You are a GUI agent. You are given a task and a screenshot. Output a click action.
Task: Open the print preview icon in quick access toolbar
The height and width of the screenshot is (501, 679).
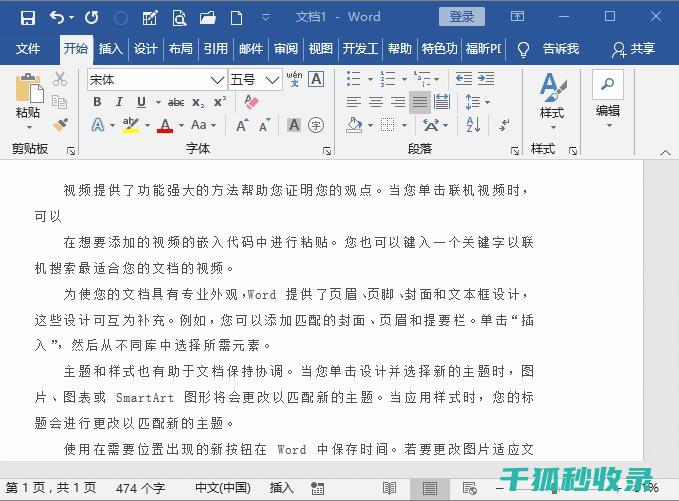point(179,18)
